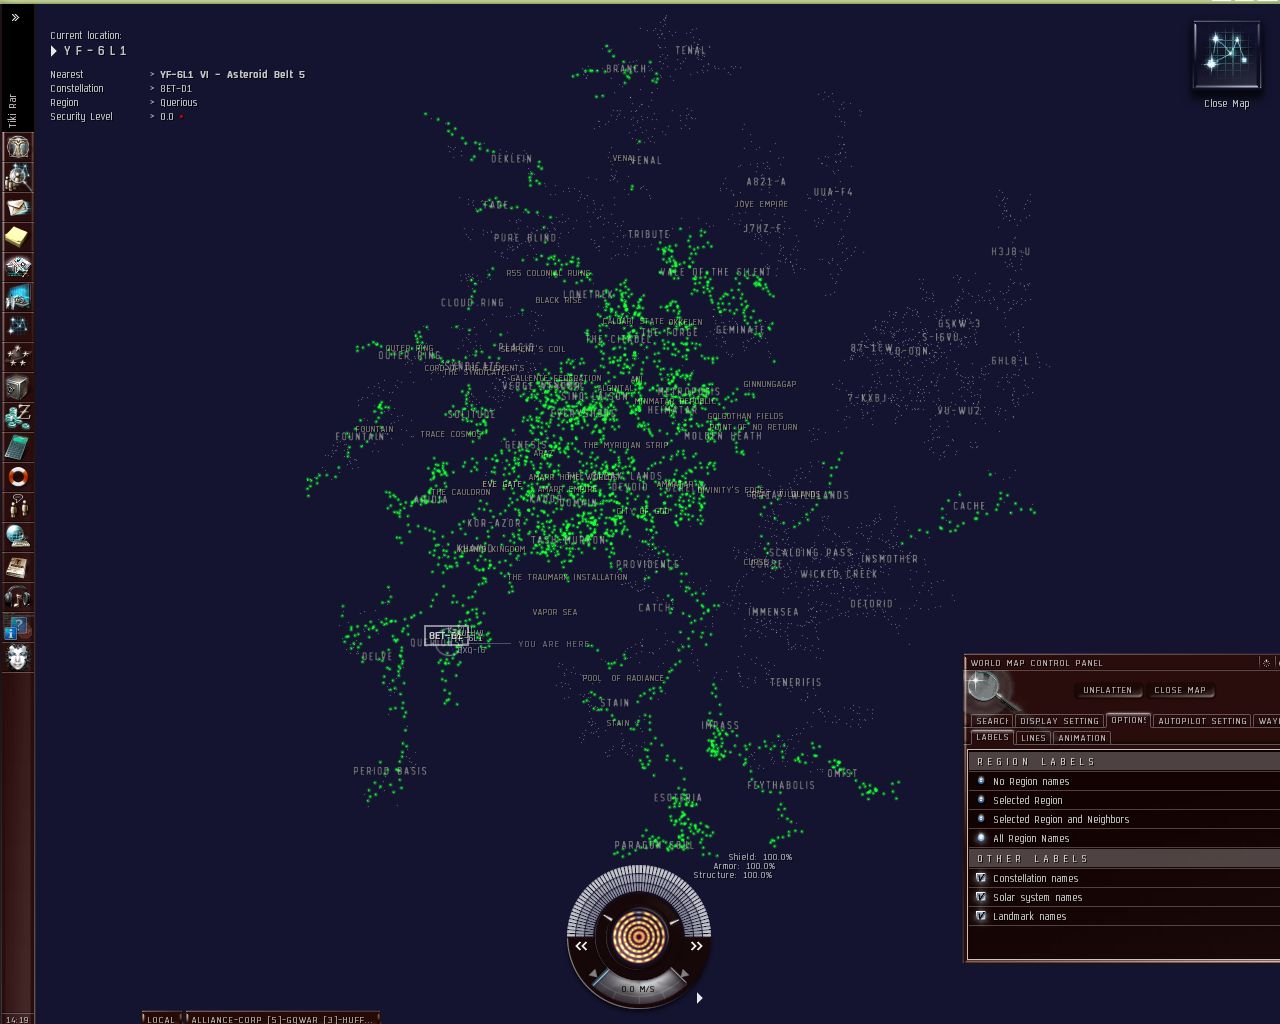Image resolution: width=1280 pixels, height=1024 pixels.
Task: Switch to the Animation sub-tab
Action: (1082, 738)
